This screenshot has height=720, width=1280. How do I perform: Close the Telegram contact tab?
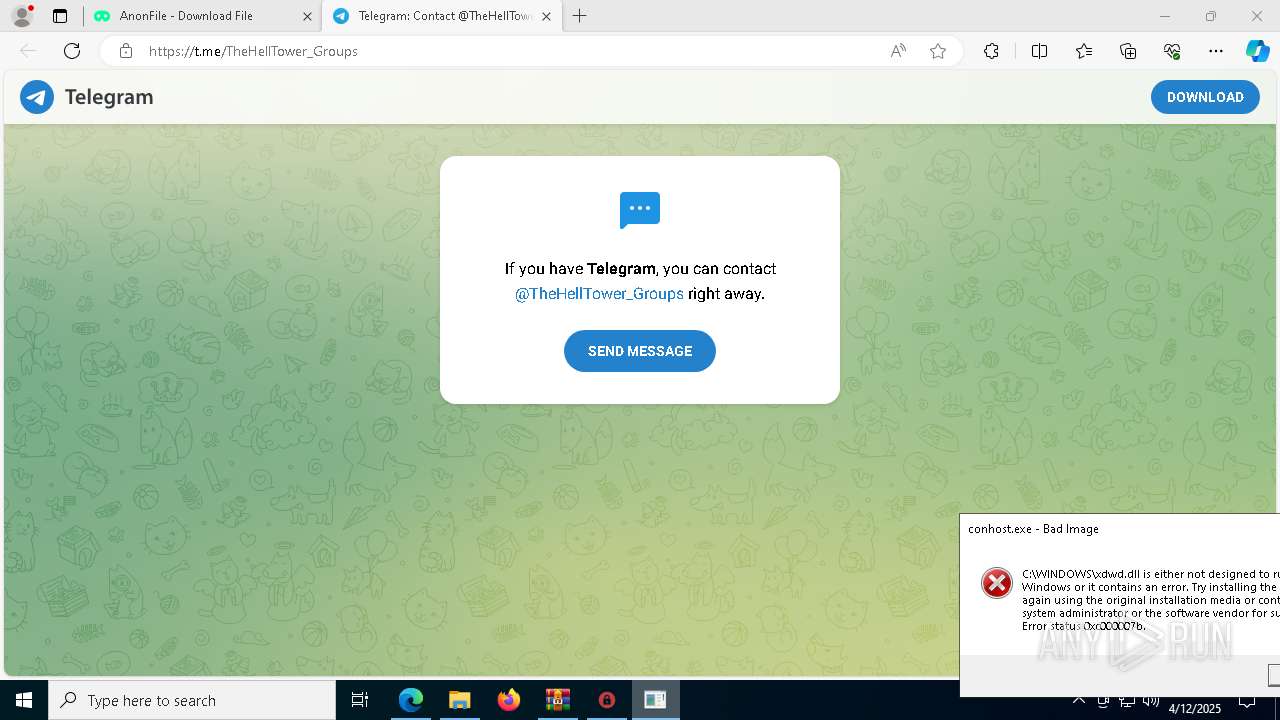tap(546, 16)
